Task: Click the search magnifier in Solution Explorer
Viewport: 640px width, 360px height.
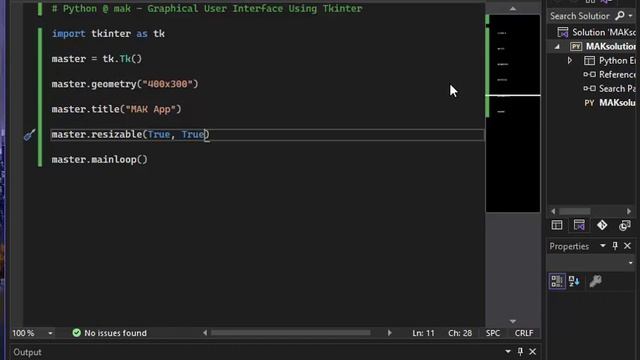Action: (619, 16)
